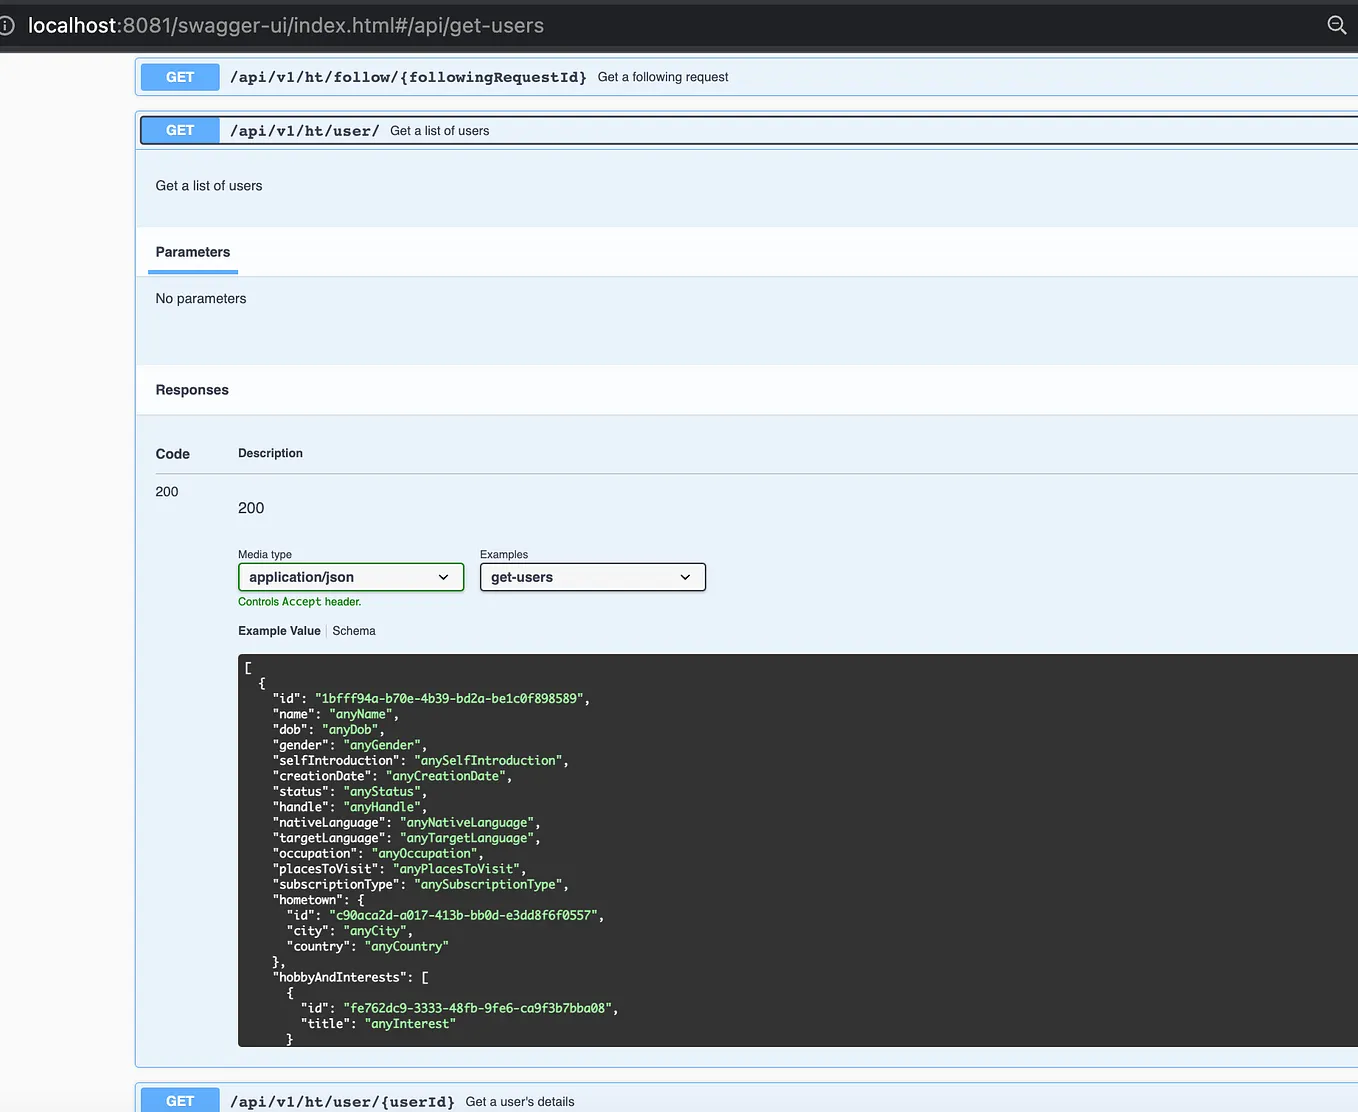1358x1112 pixels.
Task: Select the Parameters tab
Action: pos(193,252)
